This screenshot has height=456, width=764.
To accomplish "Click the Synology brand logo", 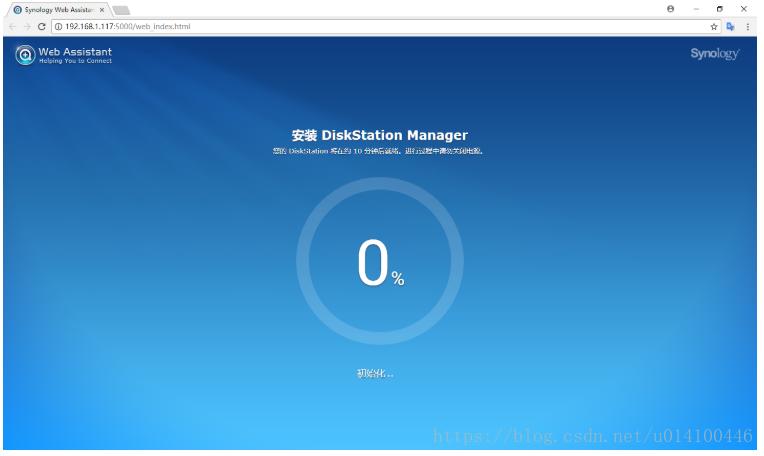I will pyautogui.click(x=714, y=54).
